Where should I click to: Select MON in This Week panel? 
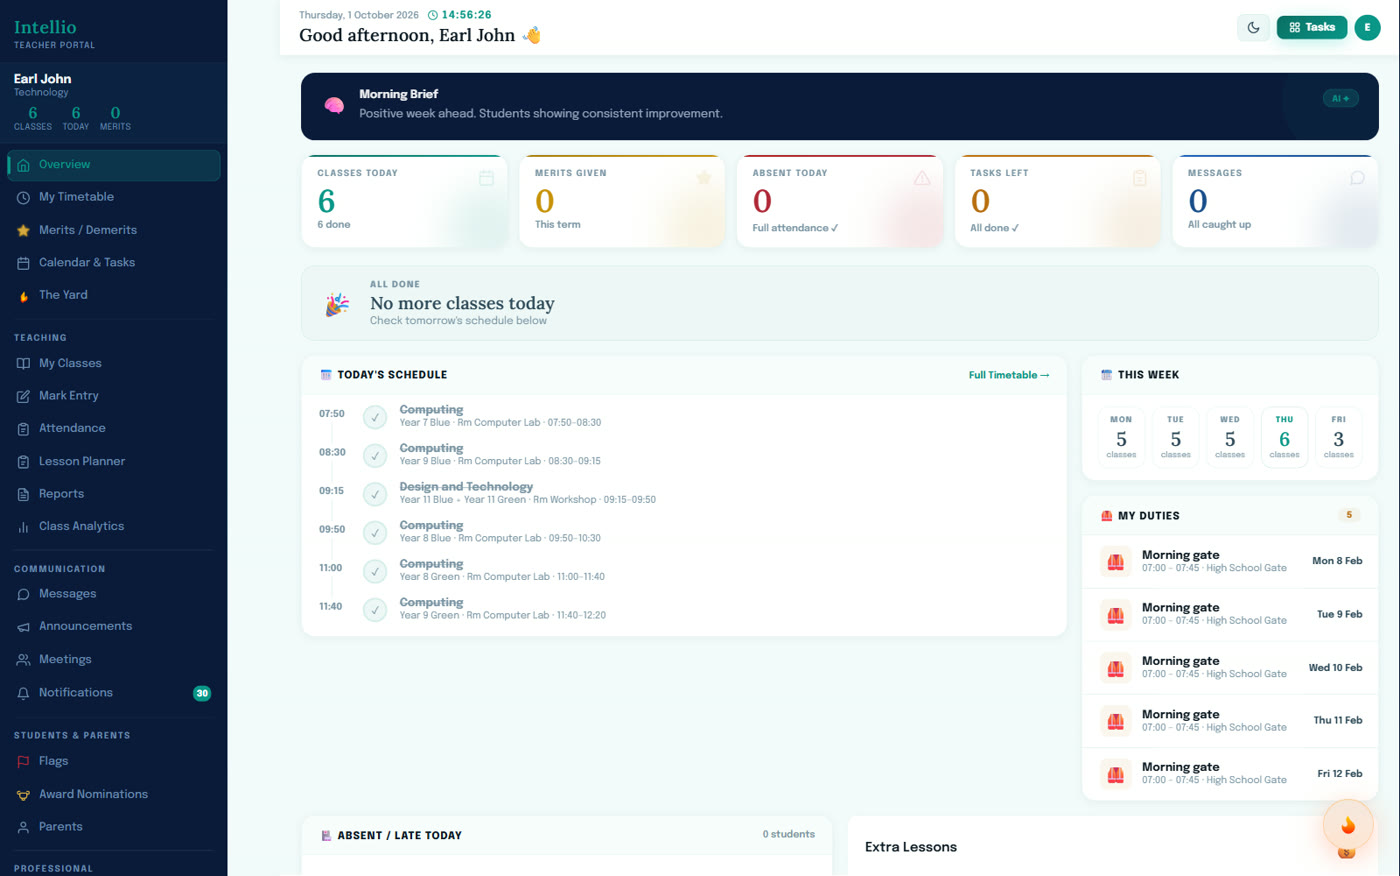pos(1121,437)
